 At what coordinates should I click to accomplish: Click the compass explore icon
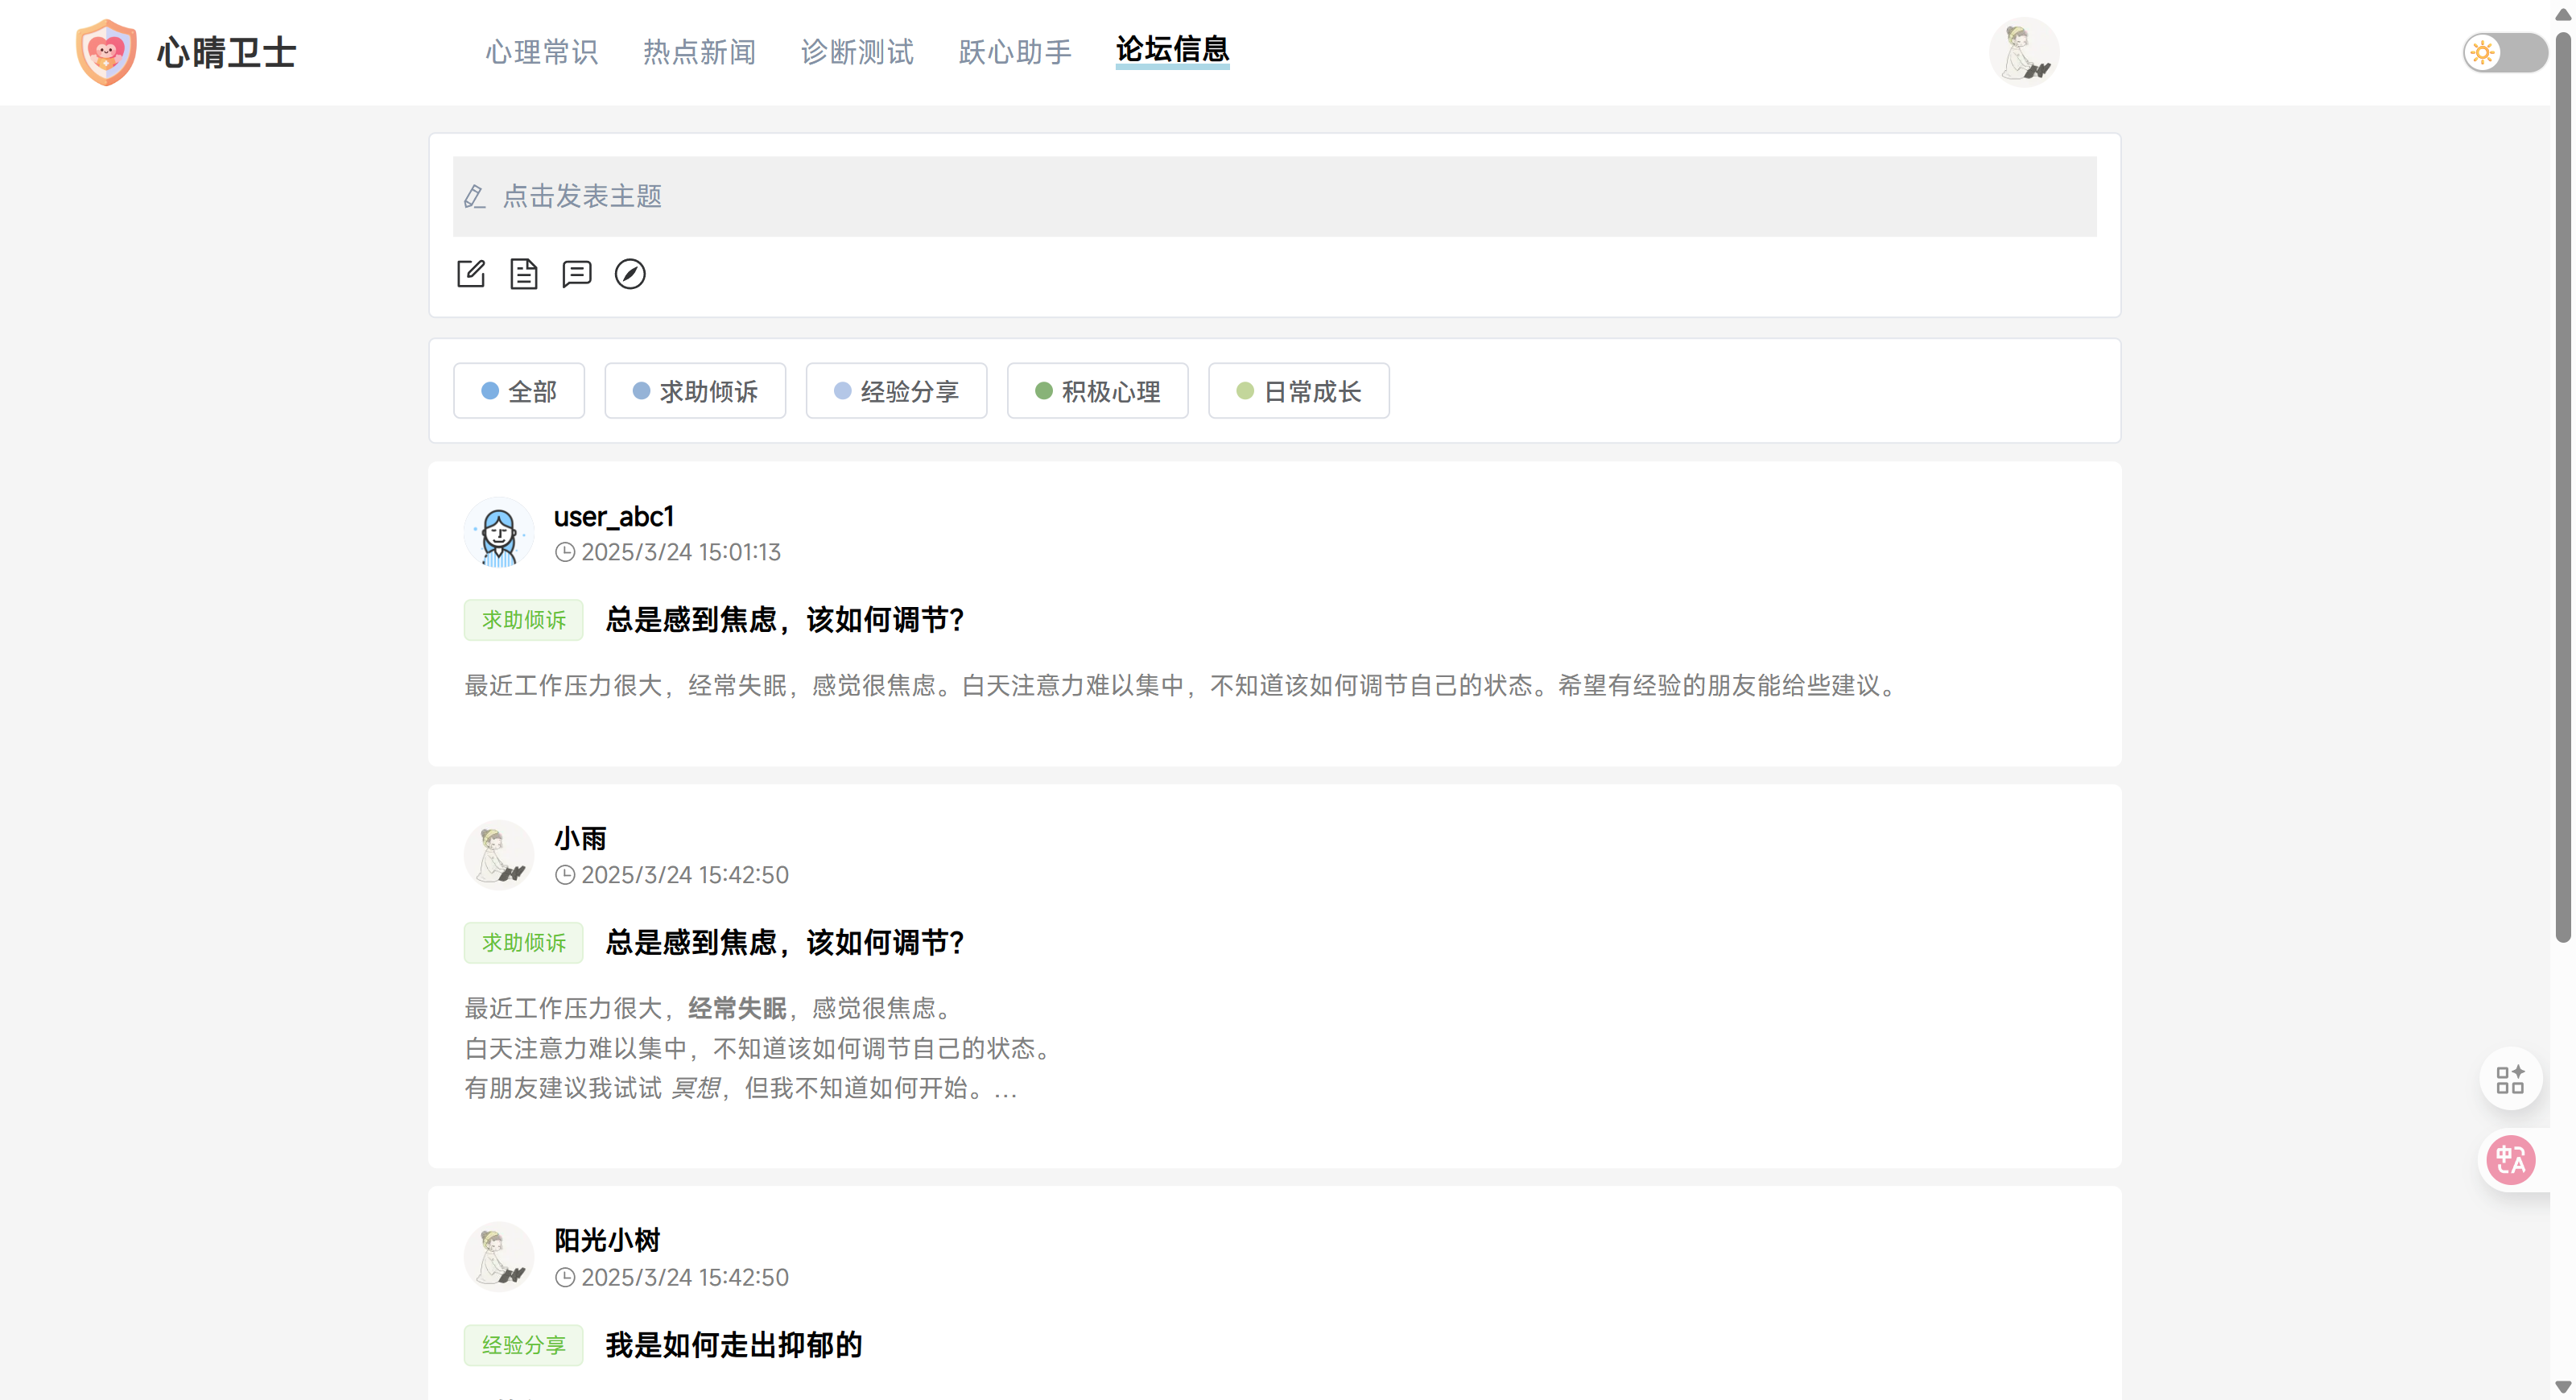pyautogui.click(x=630, y=274)
